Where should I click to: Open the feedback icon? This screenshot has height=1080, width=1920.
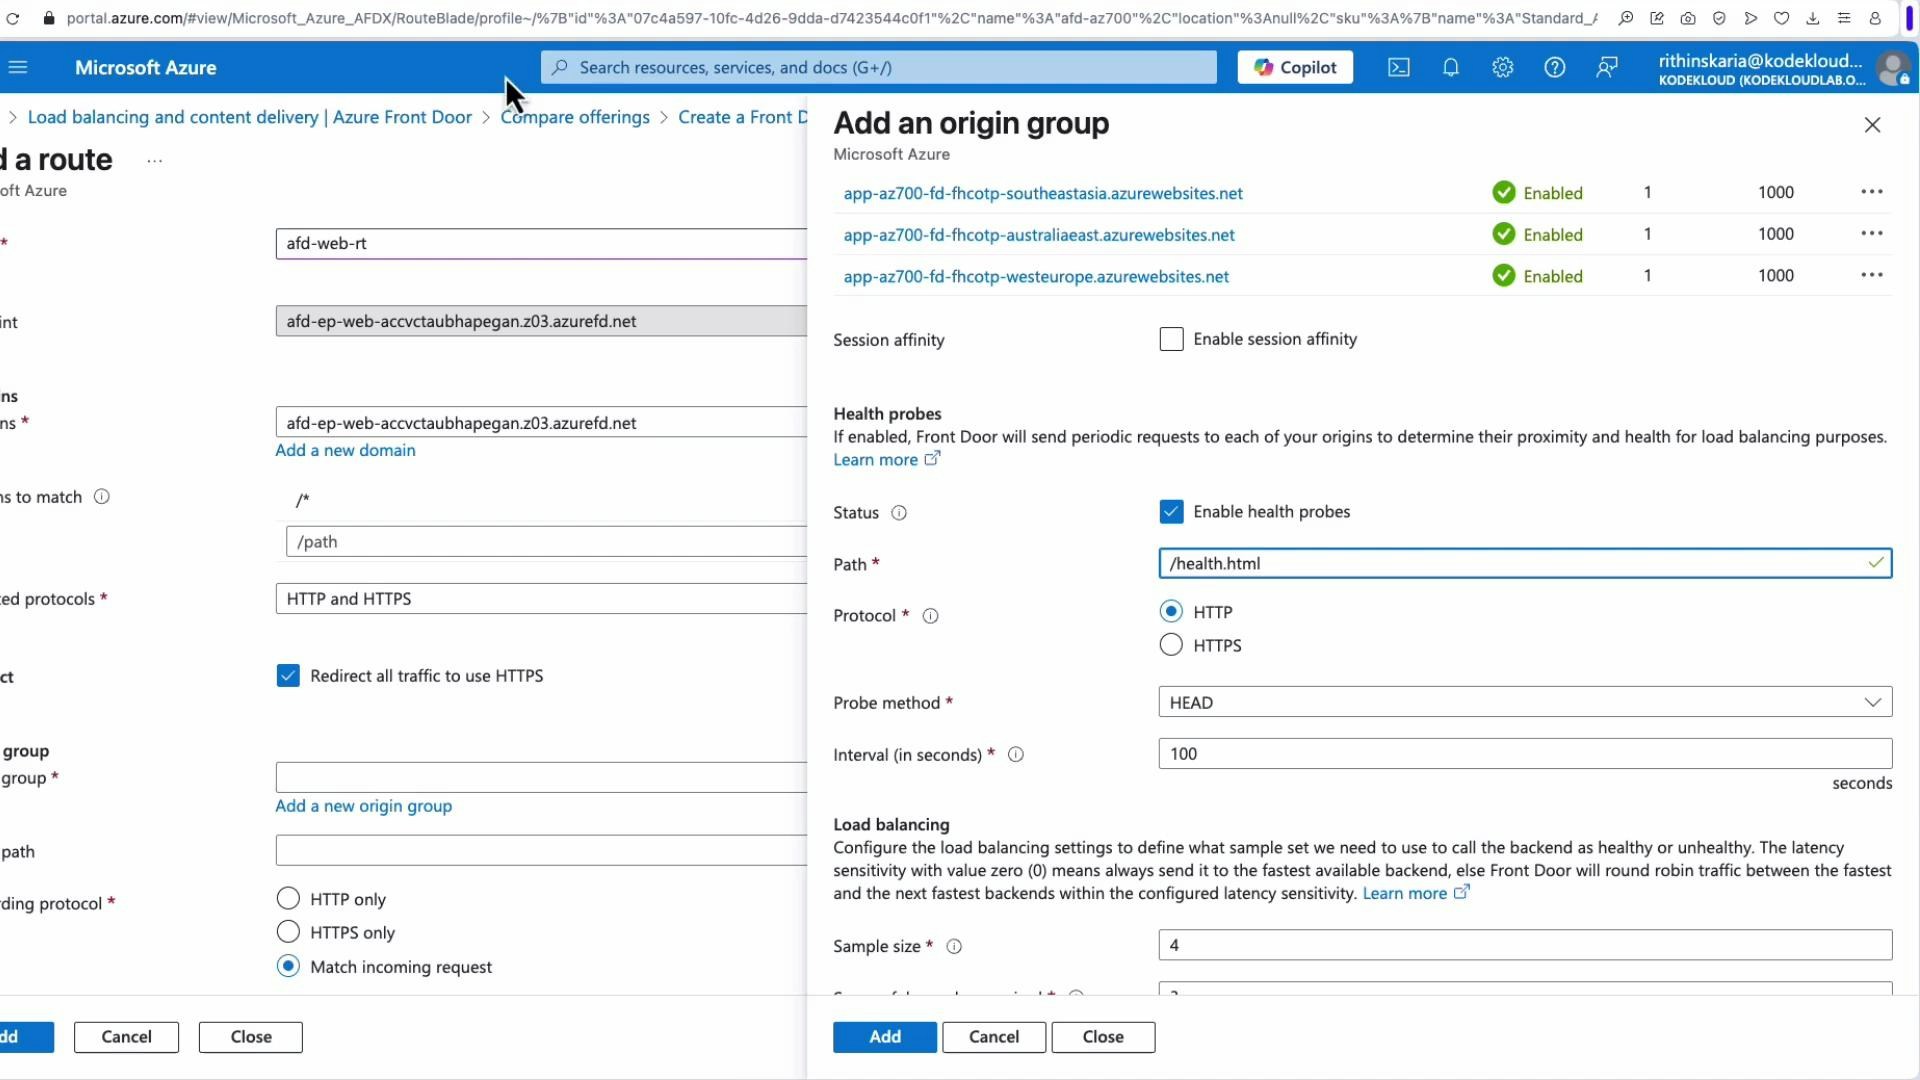click(1607, 67)
